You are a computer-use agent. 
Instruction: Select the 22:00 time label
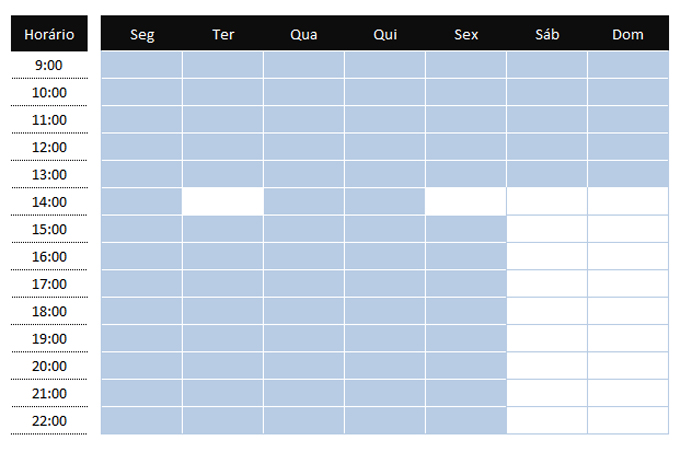[x=49, y=421]
